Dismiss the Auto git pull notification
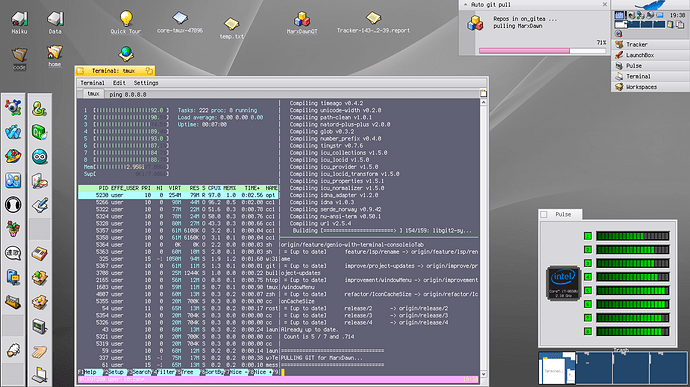 point(604,4)
